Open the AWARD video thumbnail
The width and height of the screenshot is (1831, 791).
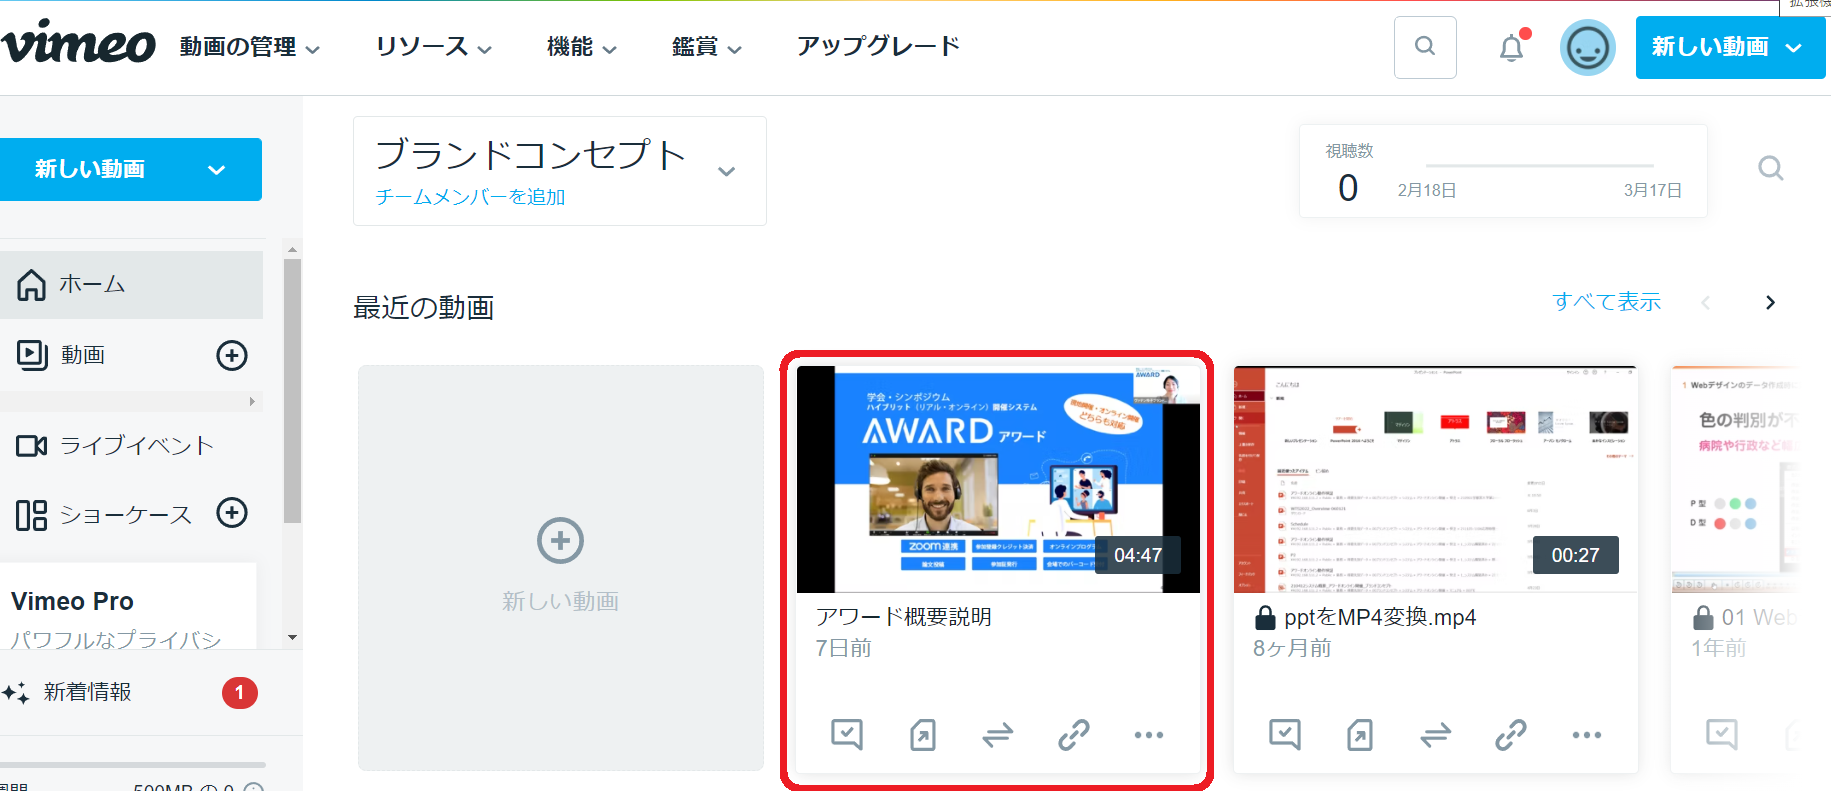[998, 479]
